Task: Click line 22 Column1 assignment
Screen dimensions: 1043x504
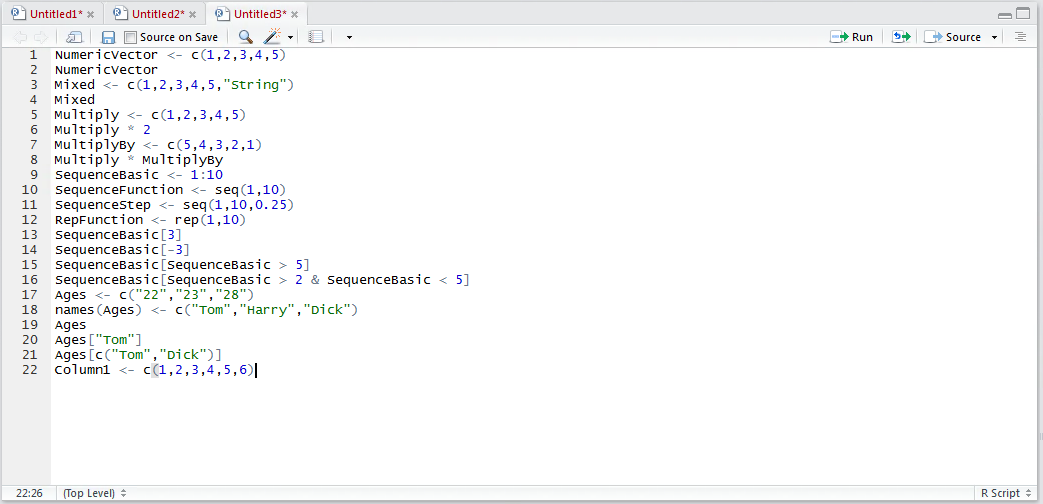Action: (x=155, y=370)
